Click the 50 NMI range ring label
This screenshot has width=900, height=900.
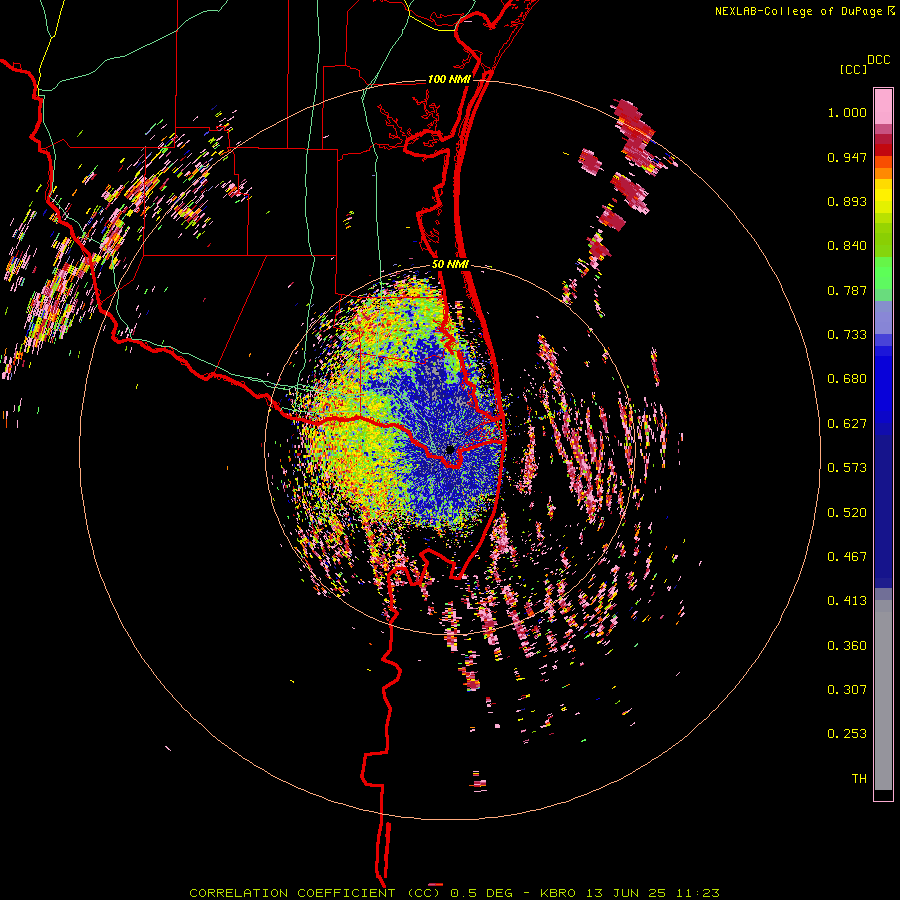click(x=451, y=265)
